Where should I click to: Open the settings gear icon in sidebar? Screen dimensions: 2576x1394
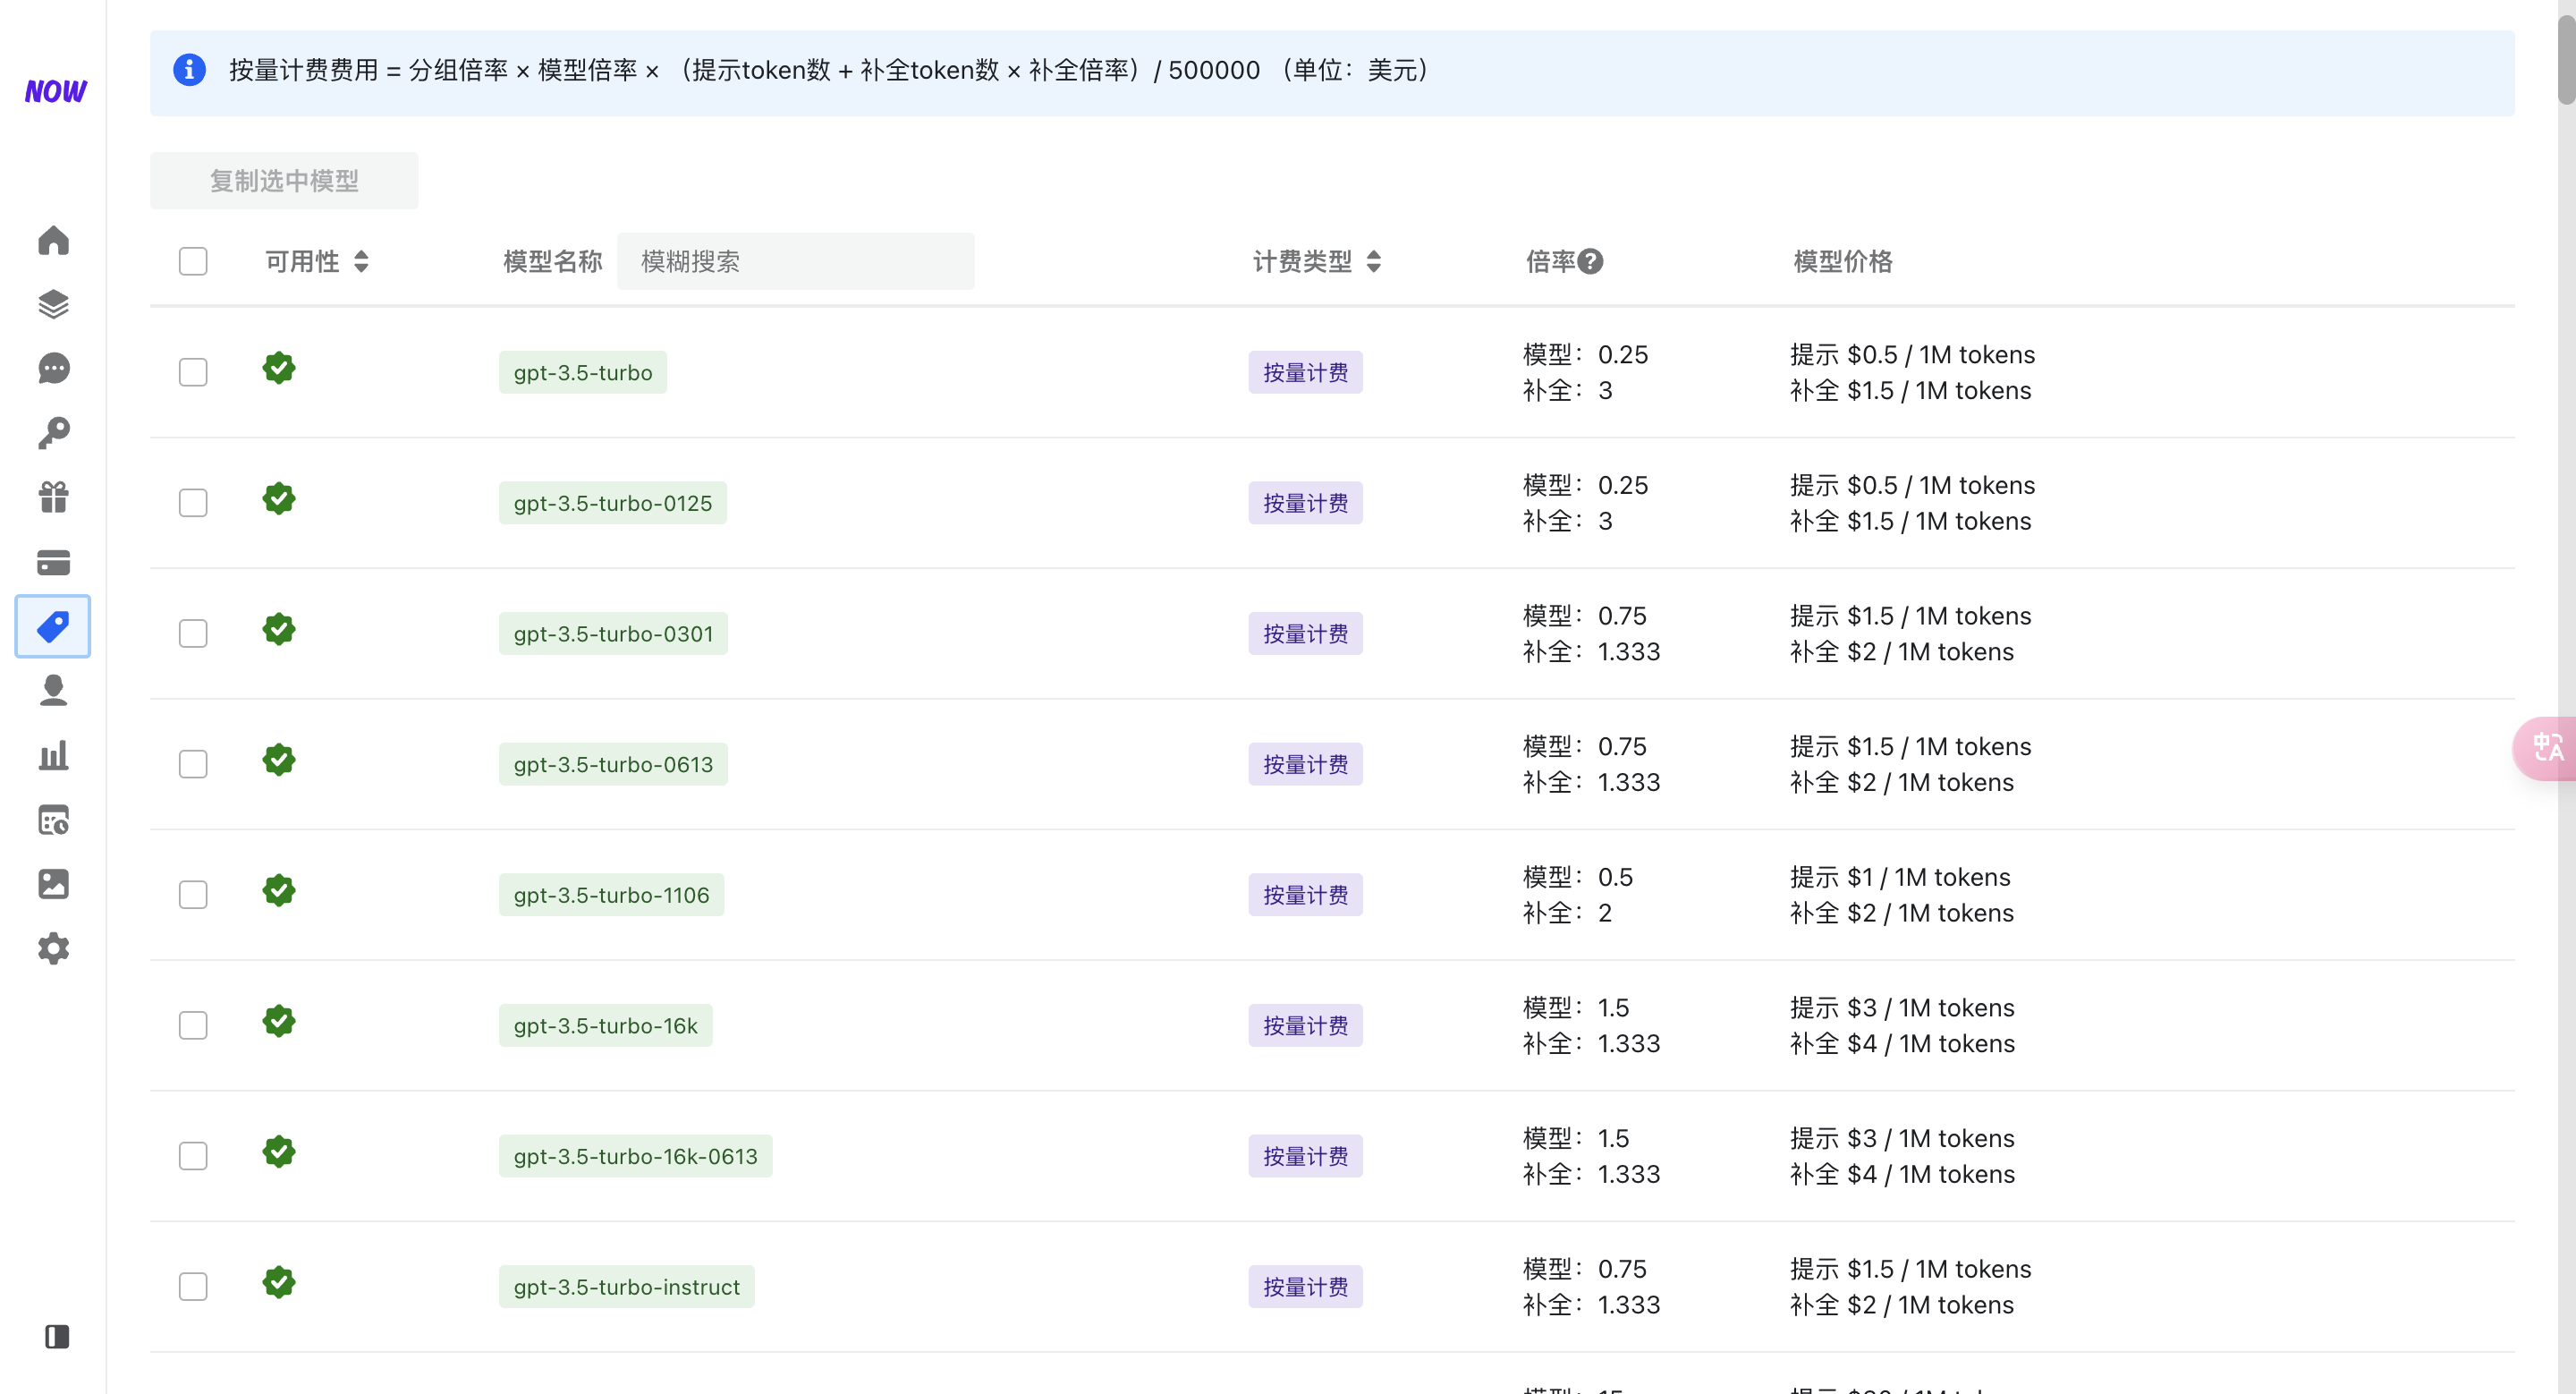coord(53,948)
